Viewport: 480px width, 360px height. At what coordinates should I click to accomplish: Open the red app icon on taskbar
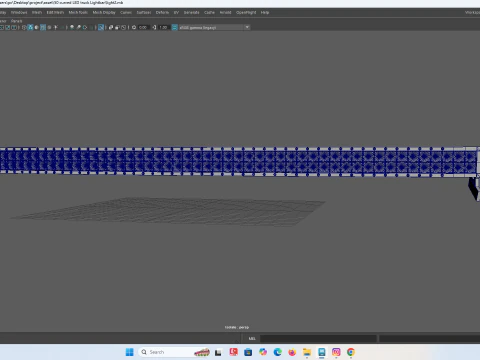233,352
